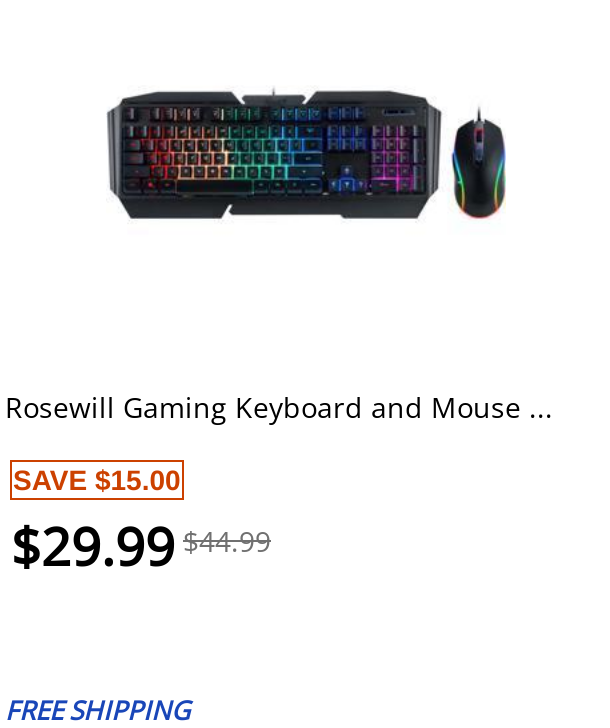Click the FREE SHIPPING label
Screen dimensions: 610x728
click(x=100, y=710)
